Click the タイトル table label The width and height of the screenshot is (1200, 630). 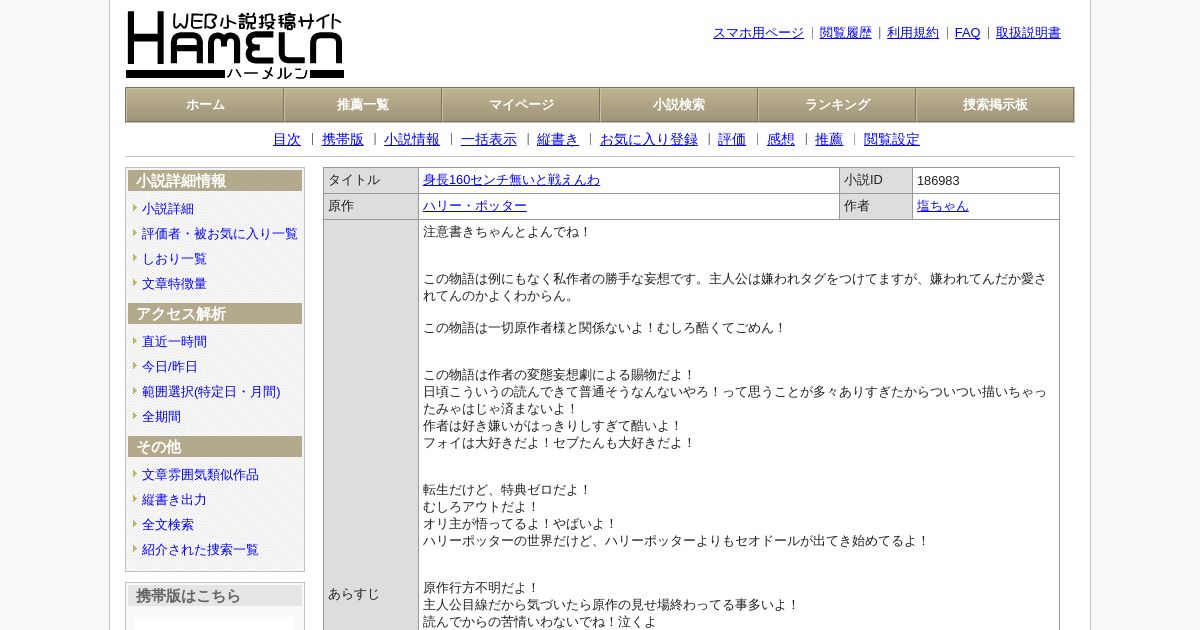[x=354, y=180]
